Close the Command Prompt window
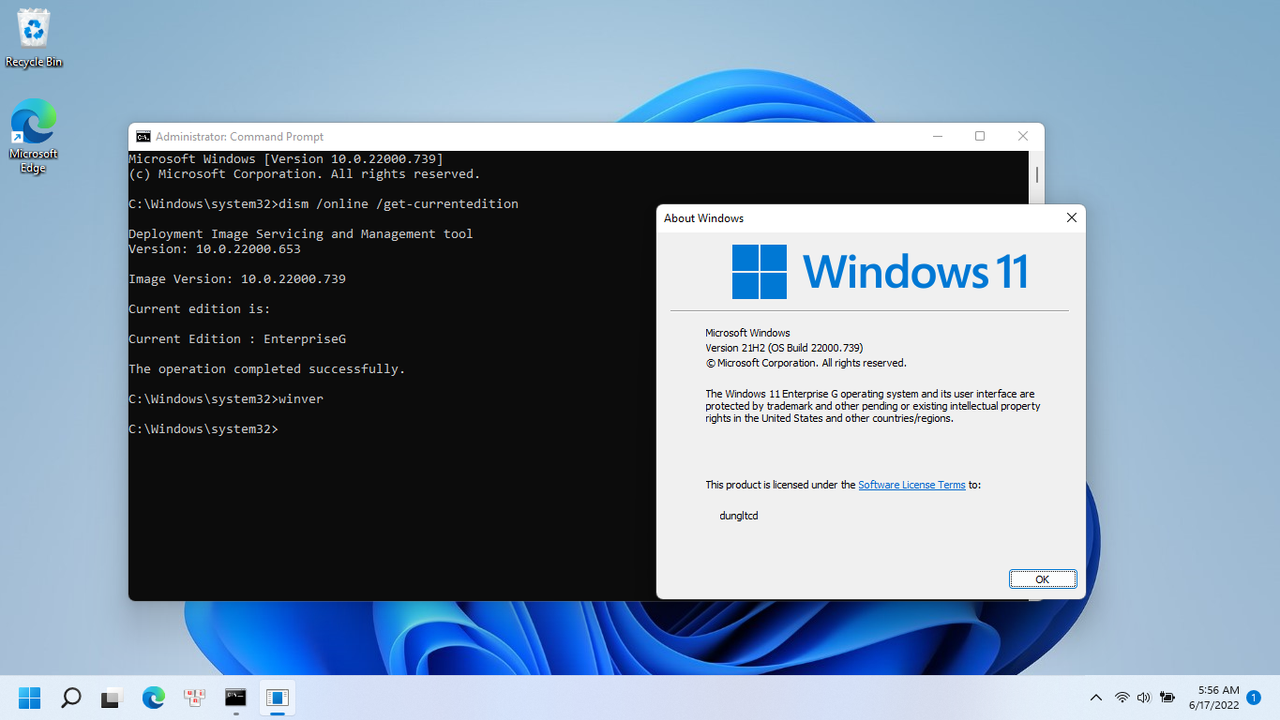Image resolution: width=1280 pixels, height=720 pixels. [1023, 136]
